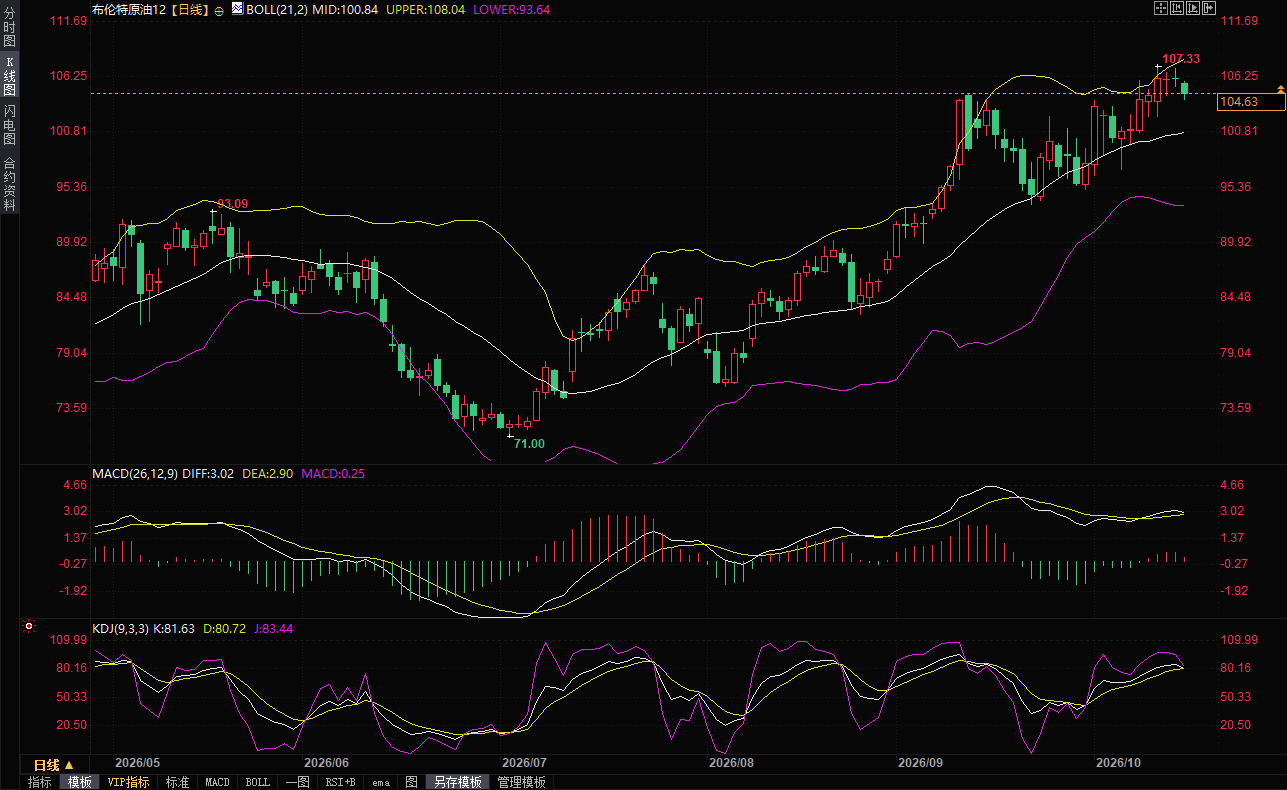
Task: Apply the 标准 template
Action: point(177,782)
